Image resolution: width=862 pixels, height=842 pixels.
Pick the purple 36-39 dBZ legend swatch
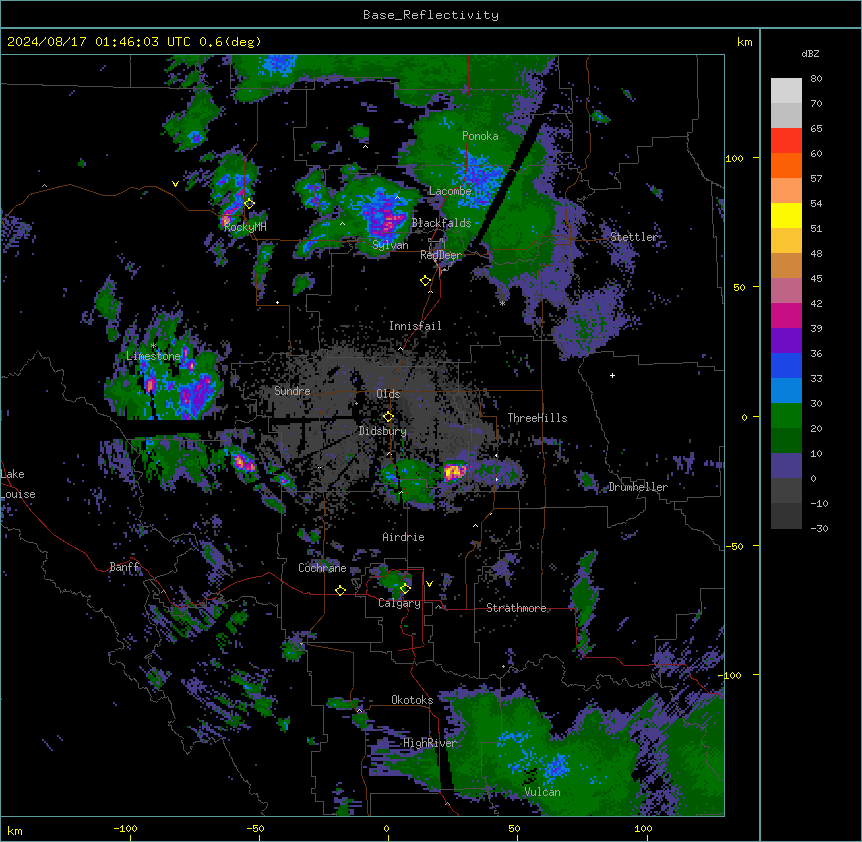(786, 341)
